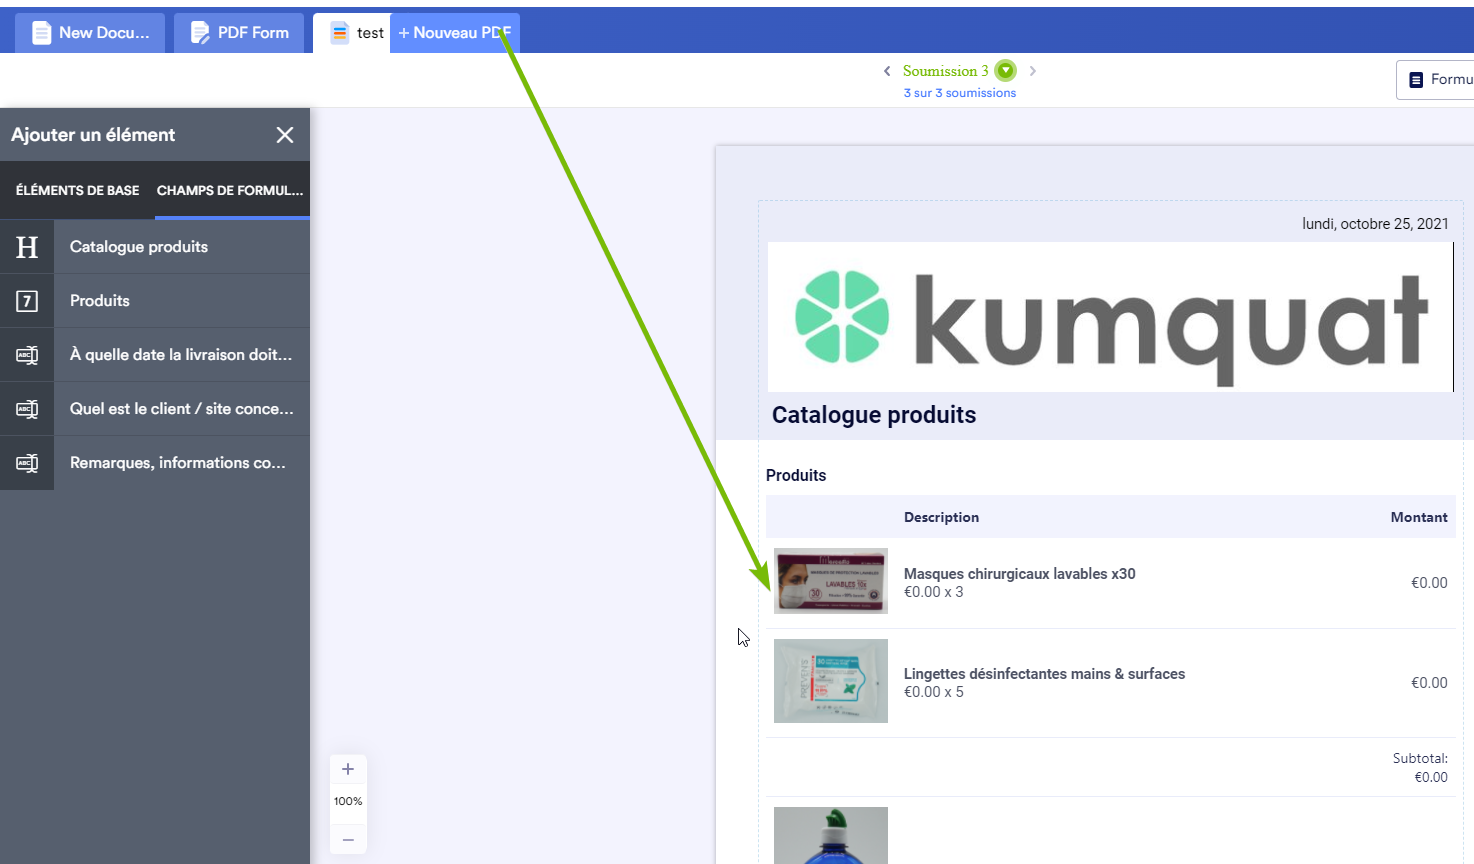Click the number 7 icon beside Produits

click(x=27, y=301)
